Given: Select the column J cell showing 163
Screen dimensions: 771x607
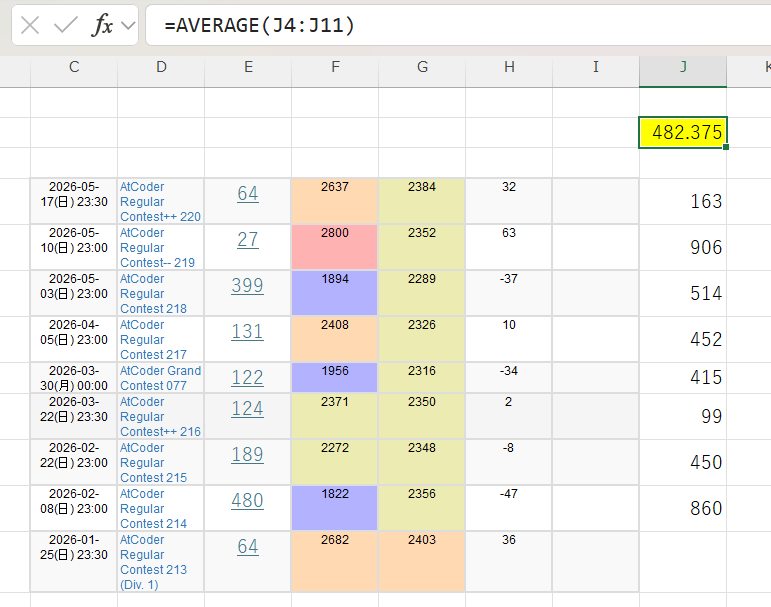Looking at the screenshot, I should pyautogui.click(x=683, y=201).
